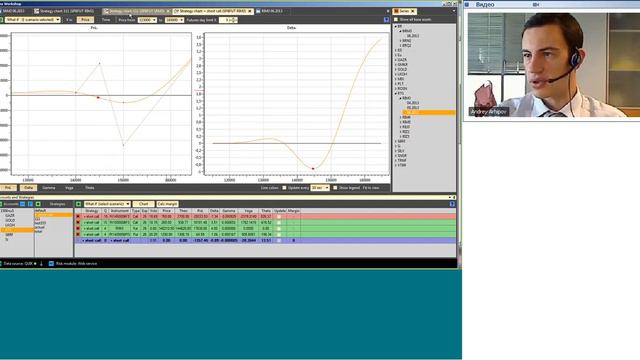Click the blue help icon in strategies toolbar
This screenshot has height=360, width=640.
(x=452, y=204)
